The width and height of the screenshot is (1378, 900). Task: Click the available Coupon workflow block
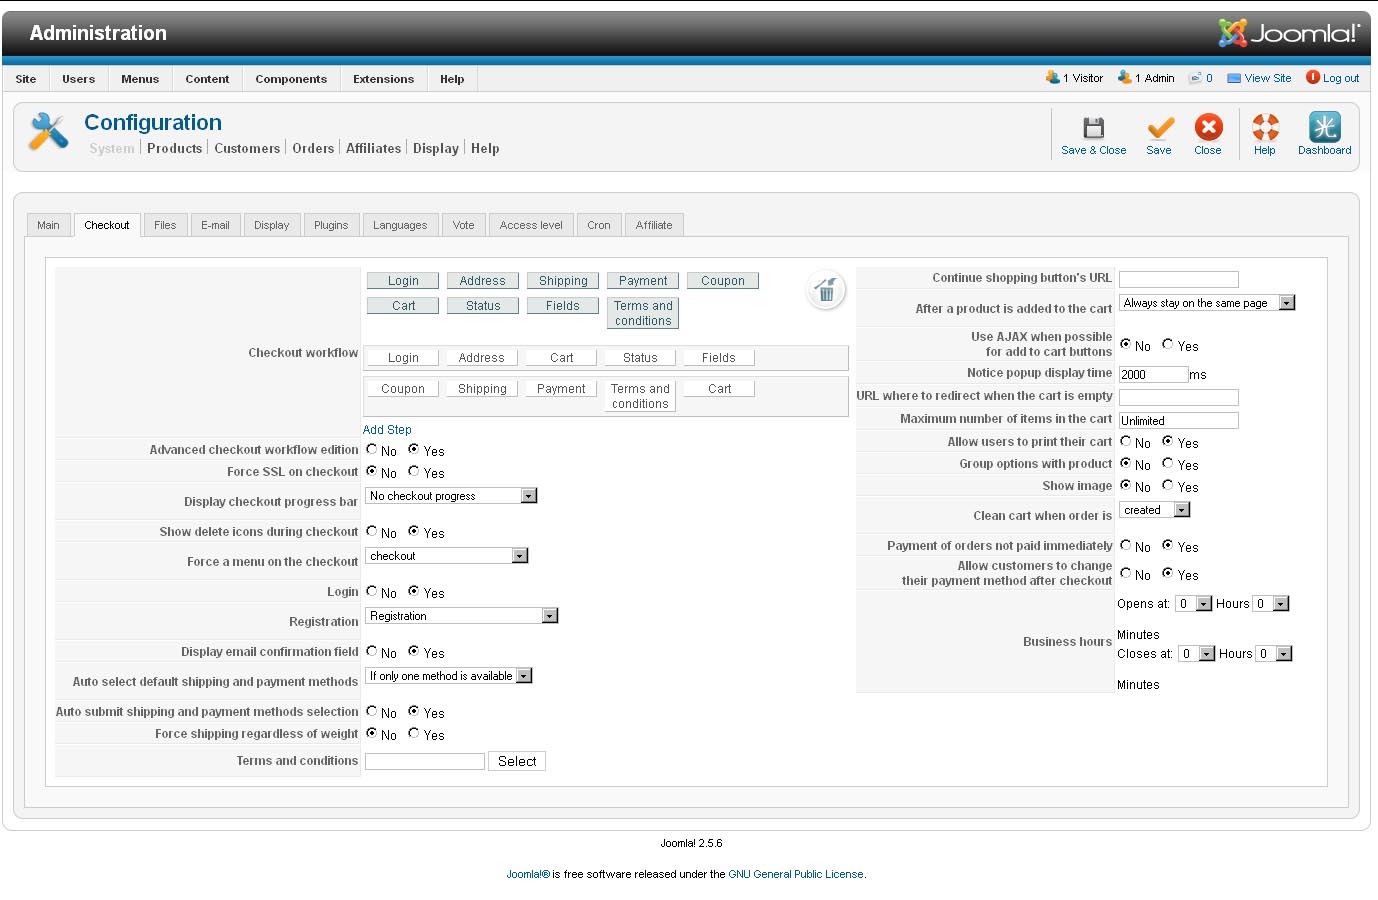click(x=723, y=281)
